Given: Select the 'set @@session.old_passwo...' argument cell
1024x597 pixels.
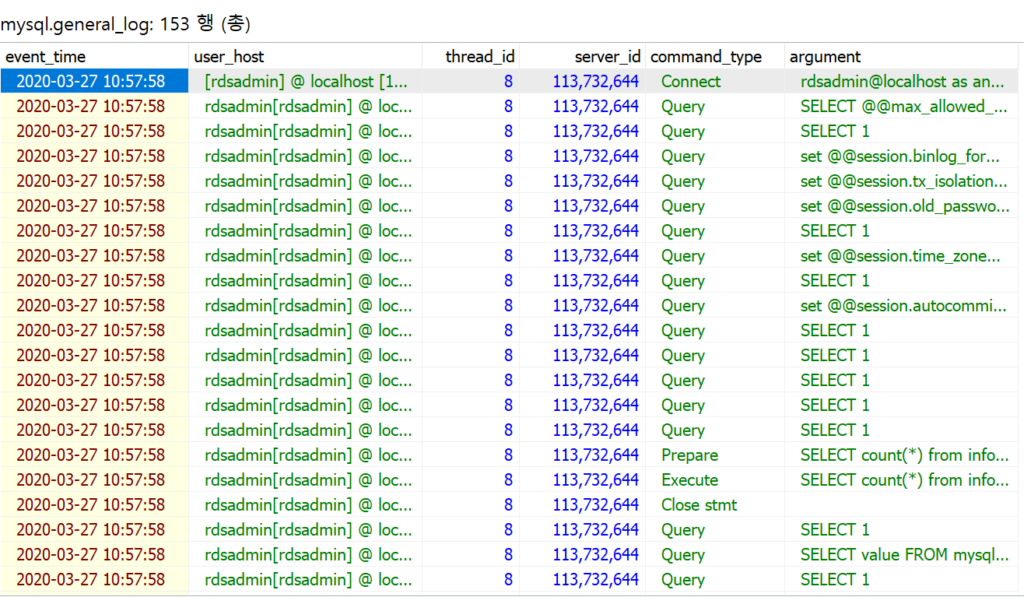Looking at the screenshot, I should 903,207.
